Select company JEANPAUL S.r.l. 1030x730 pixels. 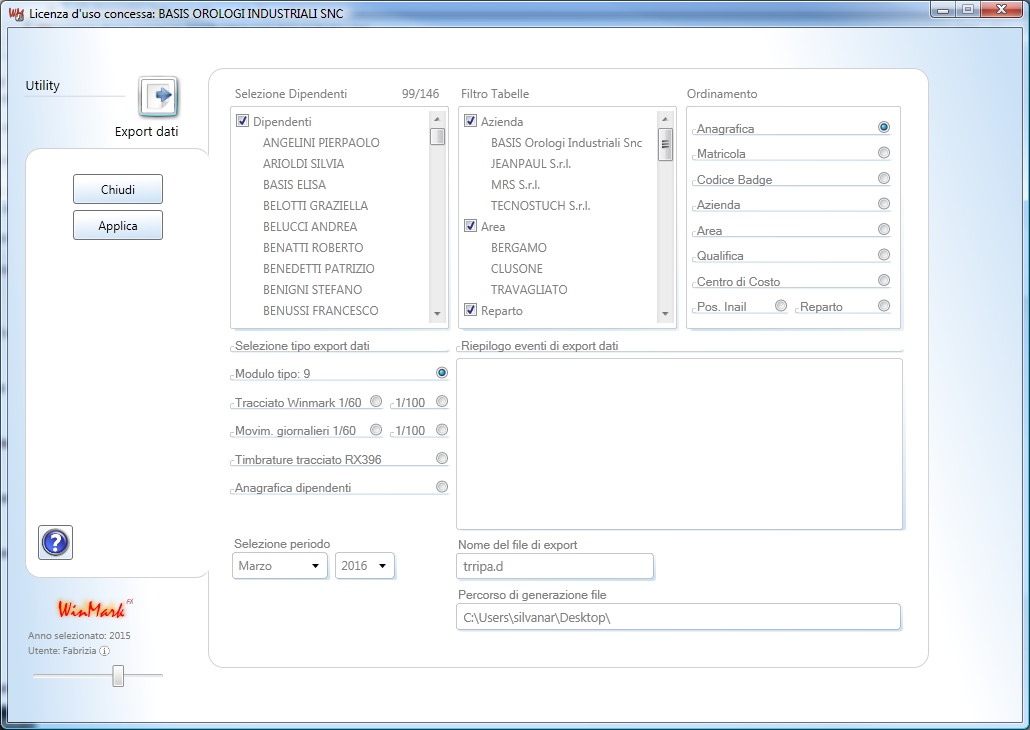click(531, 164)
